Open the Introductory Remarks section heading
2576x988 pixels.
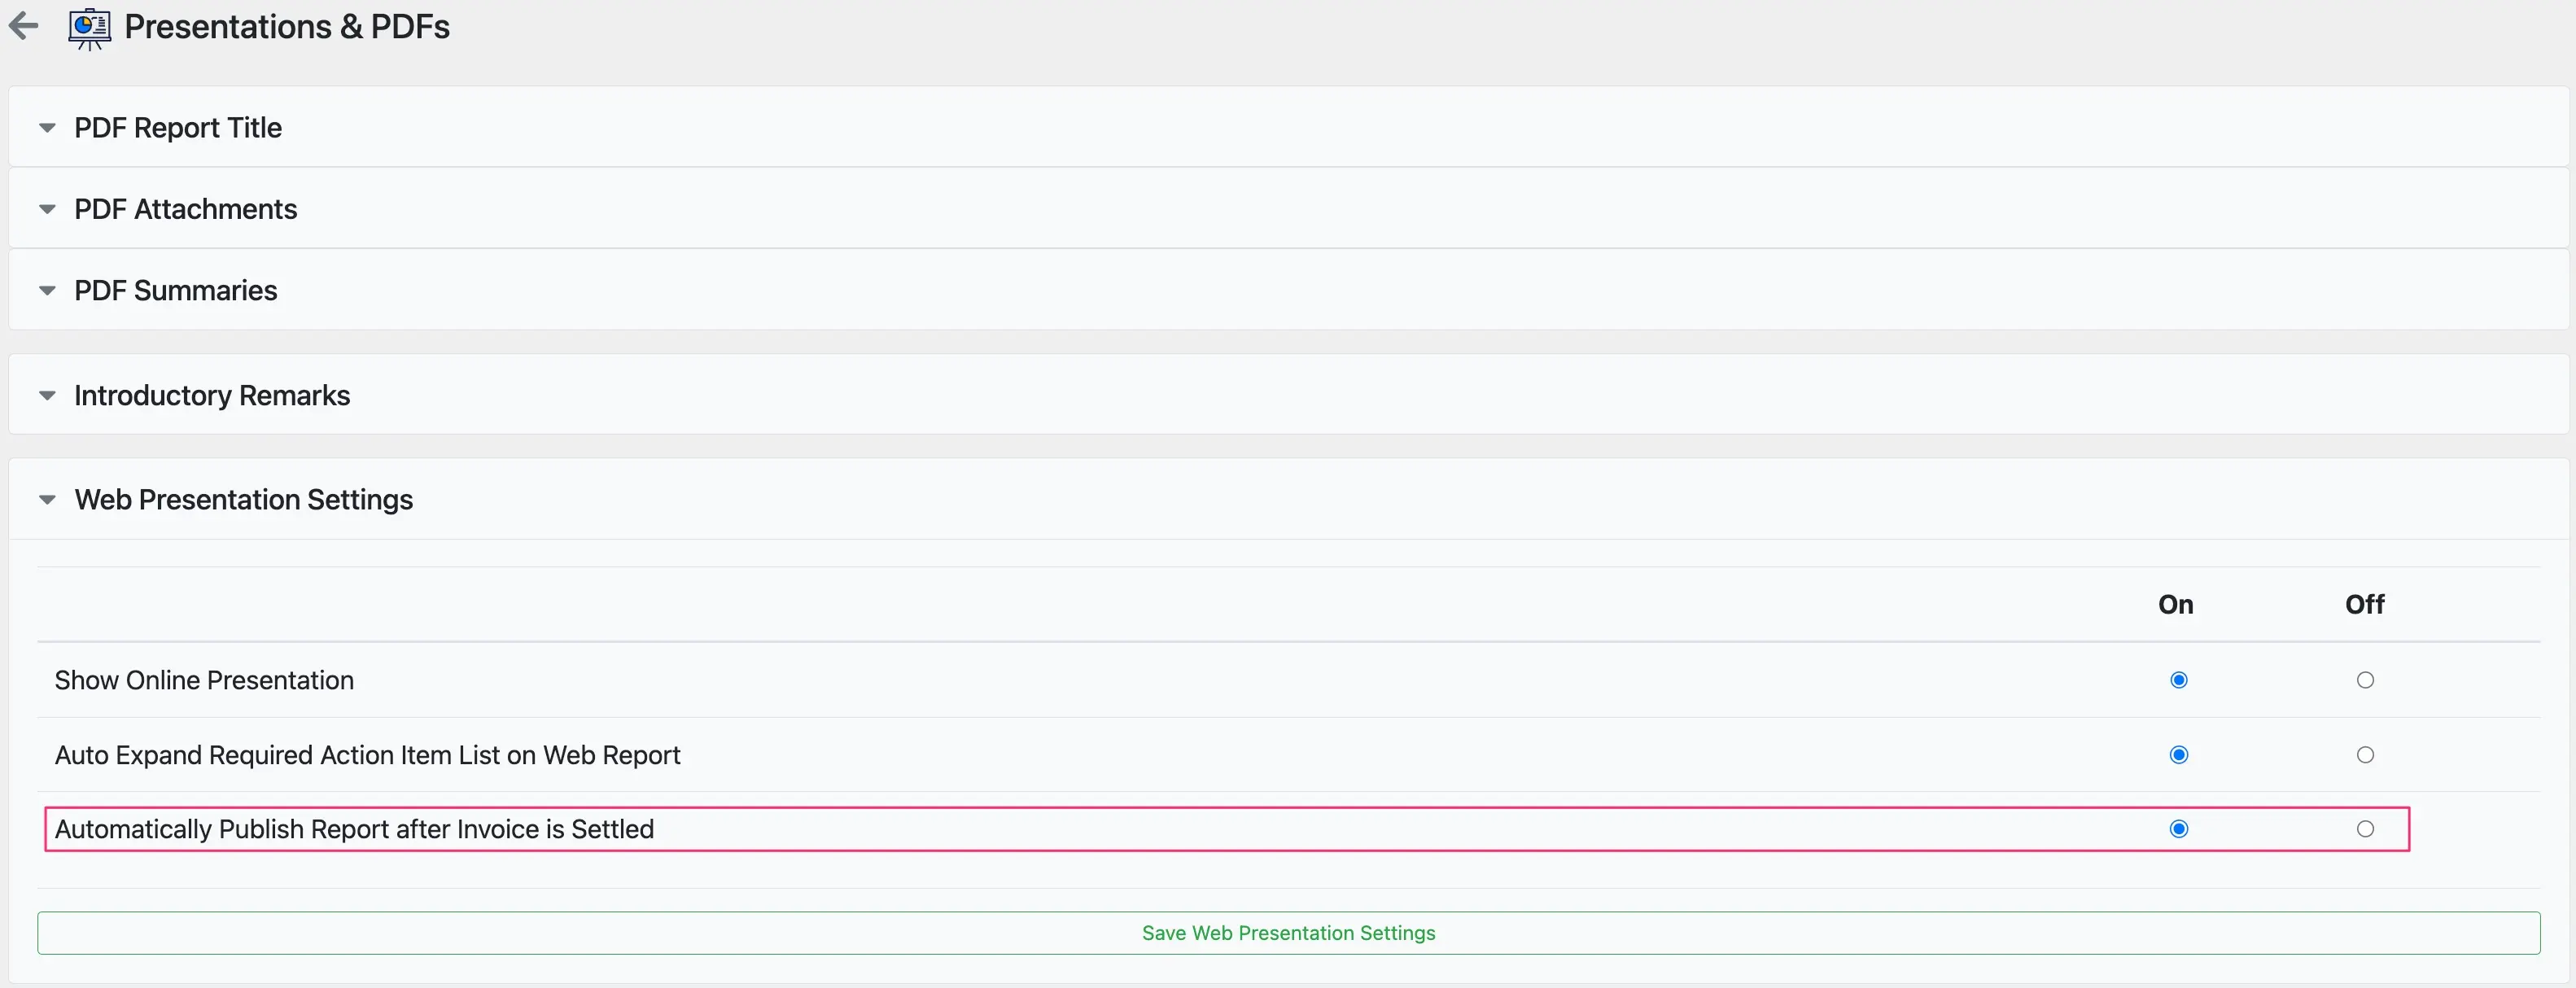[x=212, y=396]
